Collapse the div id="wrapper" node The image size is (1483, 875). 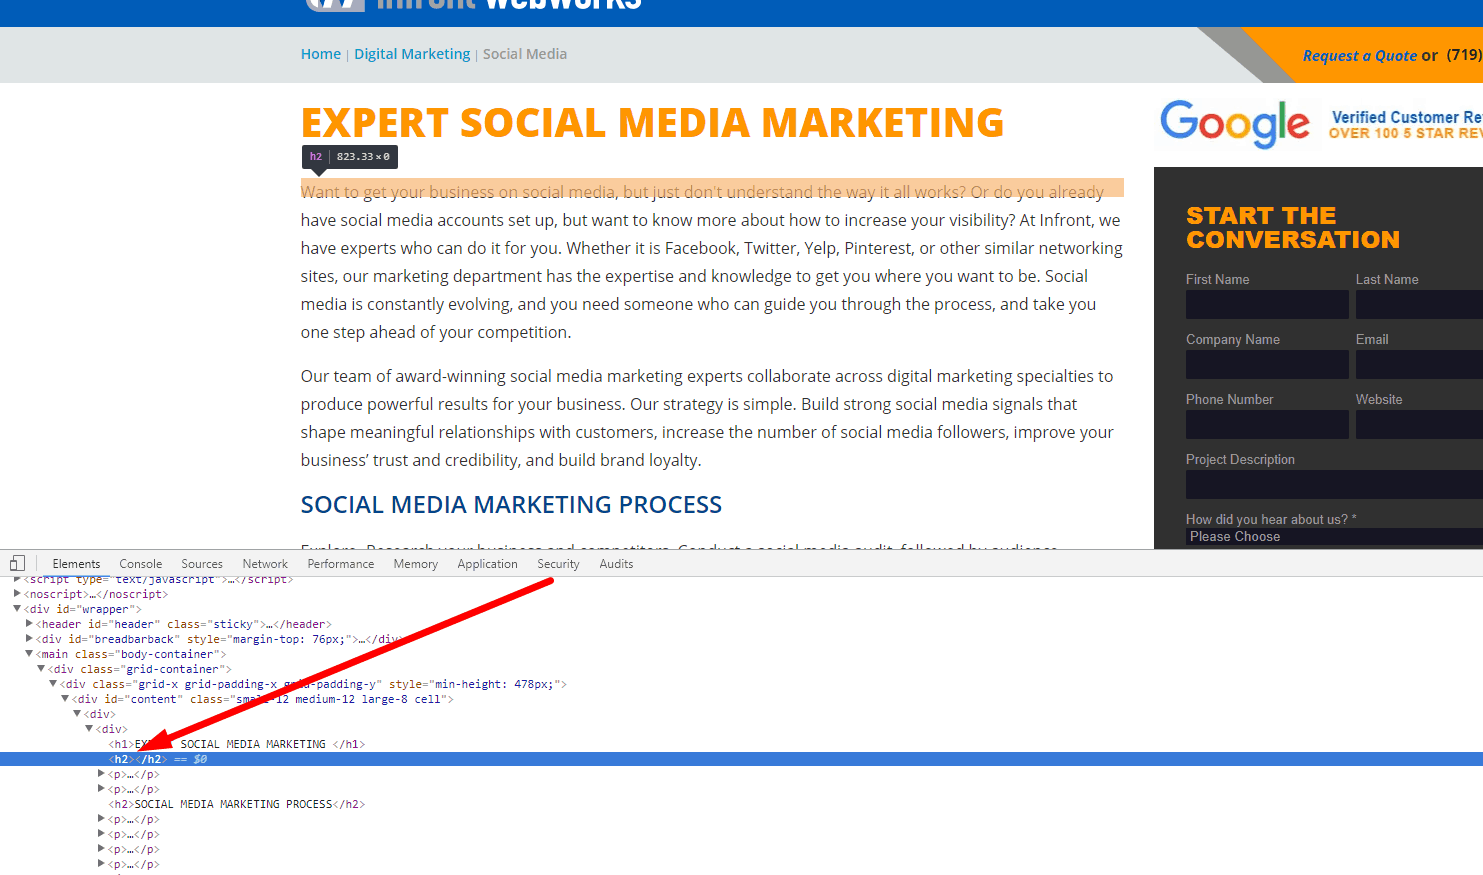(17, 608)
